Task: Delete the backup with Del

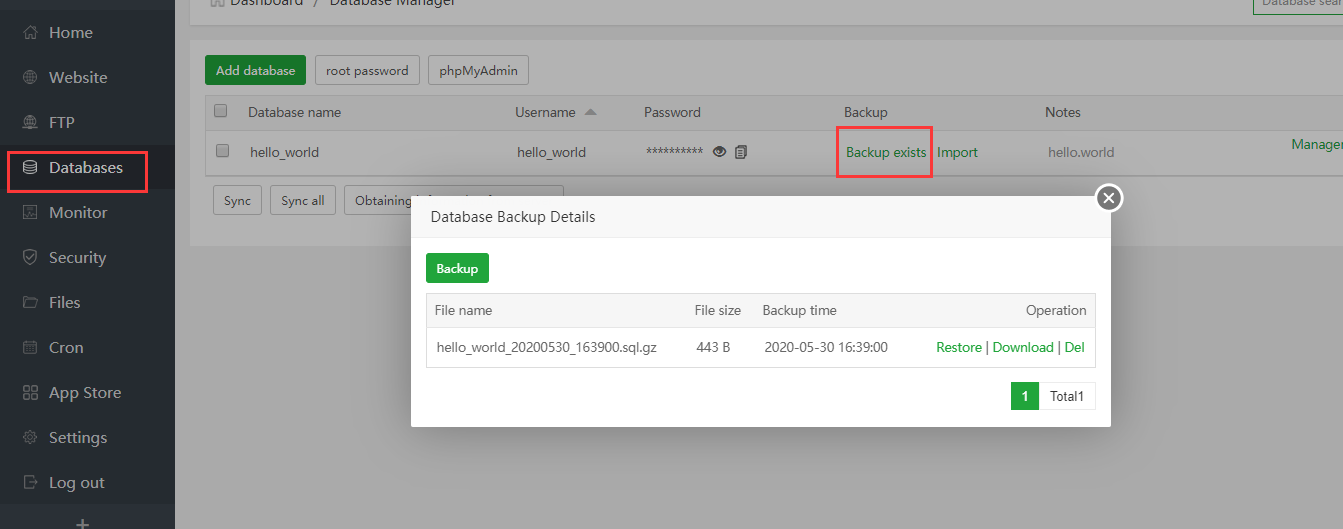Action: tap(1074, 347)
